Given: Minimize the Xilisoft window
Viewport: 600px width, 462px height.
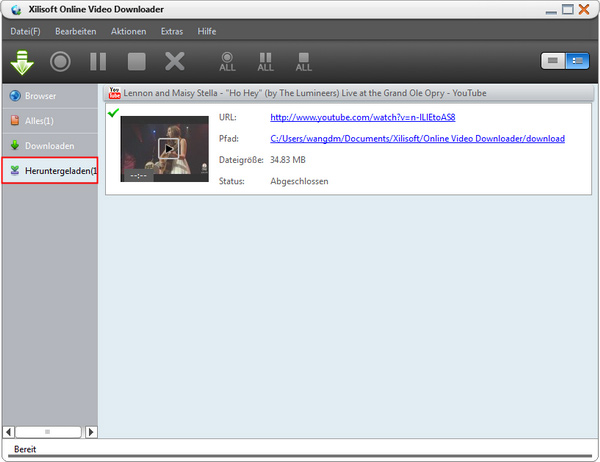Looking at the screenshot, I should 551,12.
